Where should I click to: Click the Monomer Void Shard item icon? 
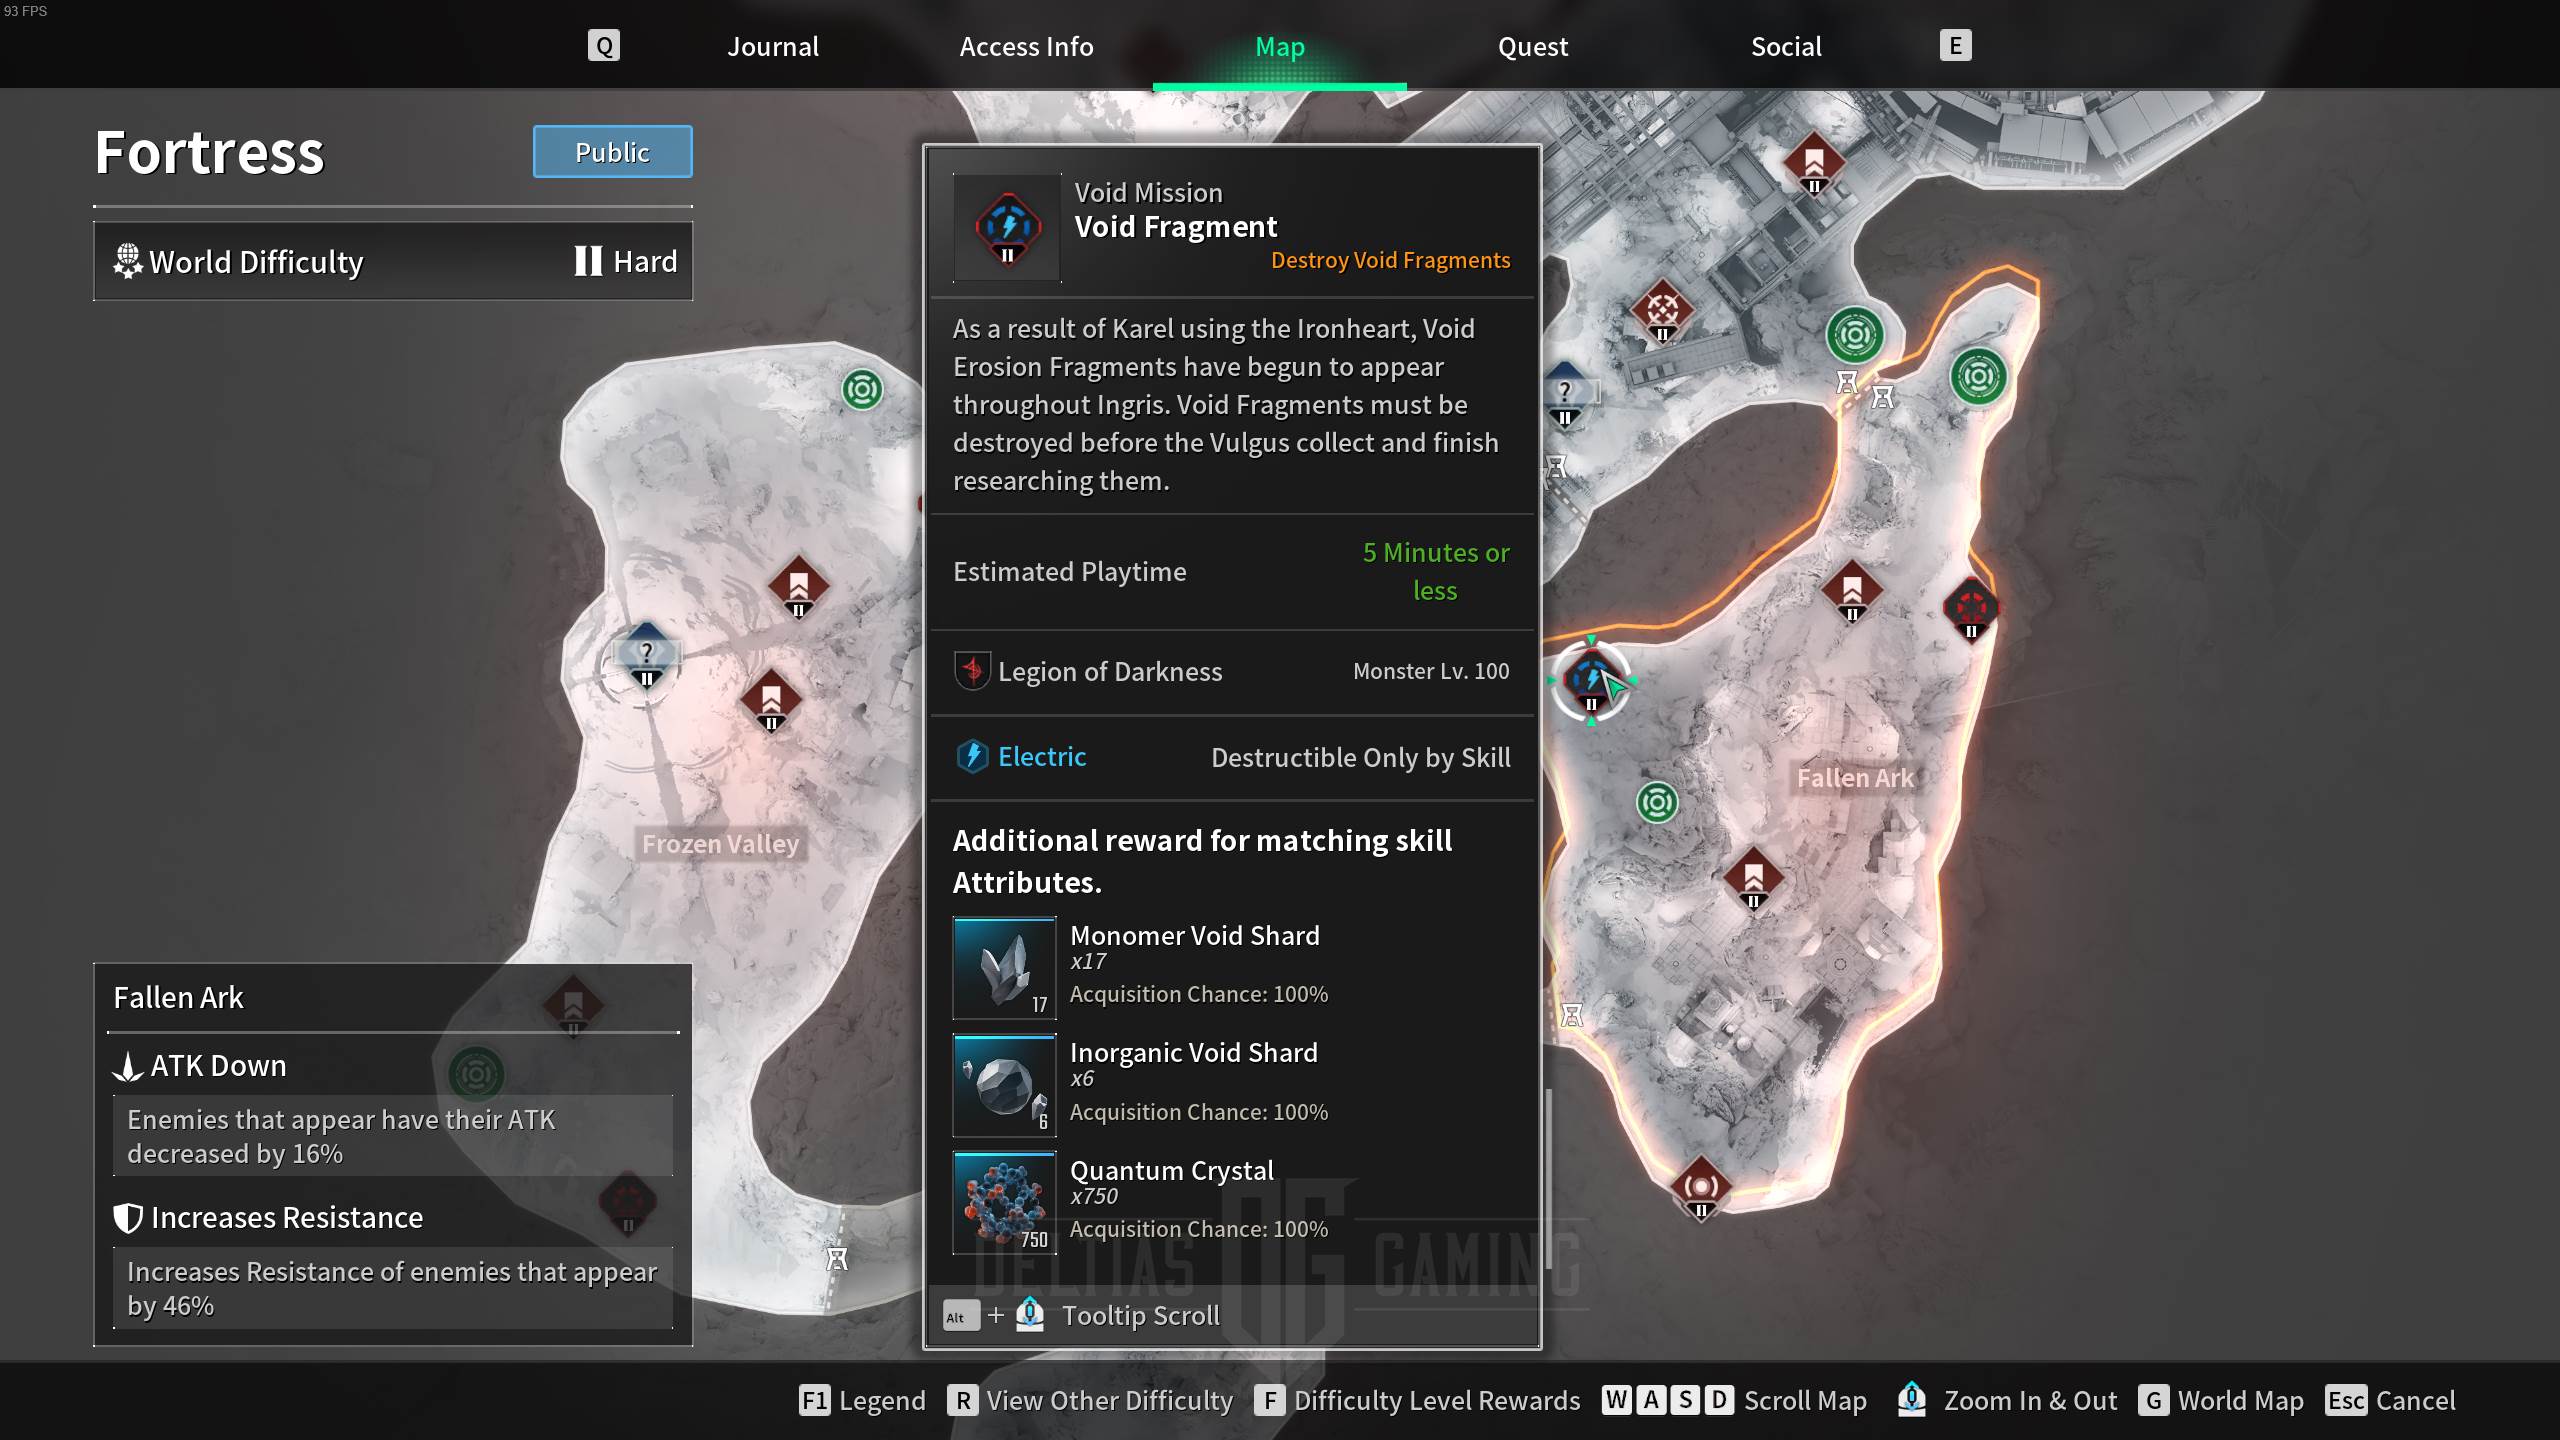coord(1004,965)
